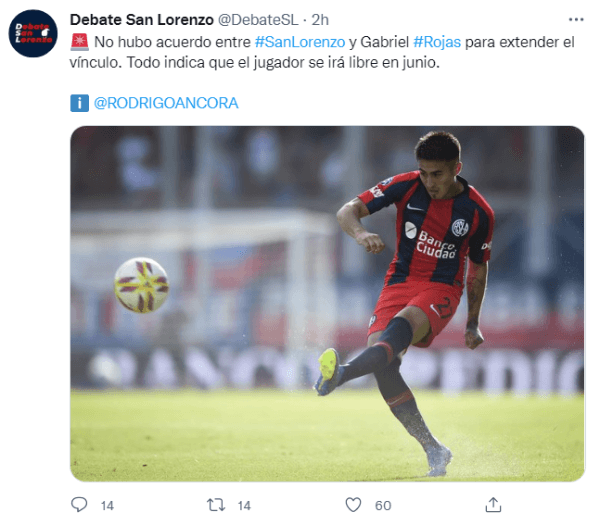Click the soccer ball in the photo

(142, 285)
